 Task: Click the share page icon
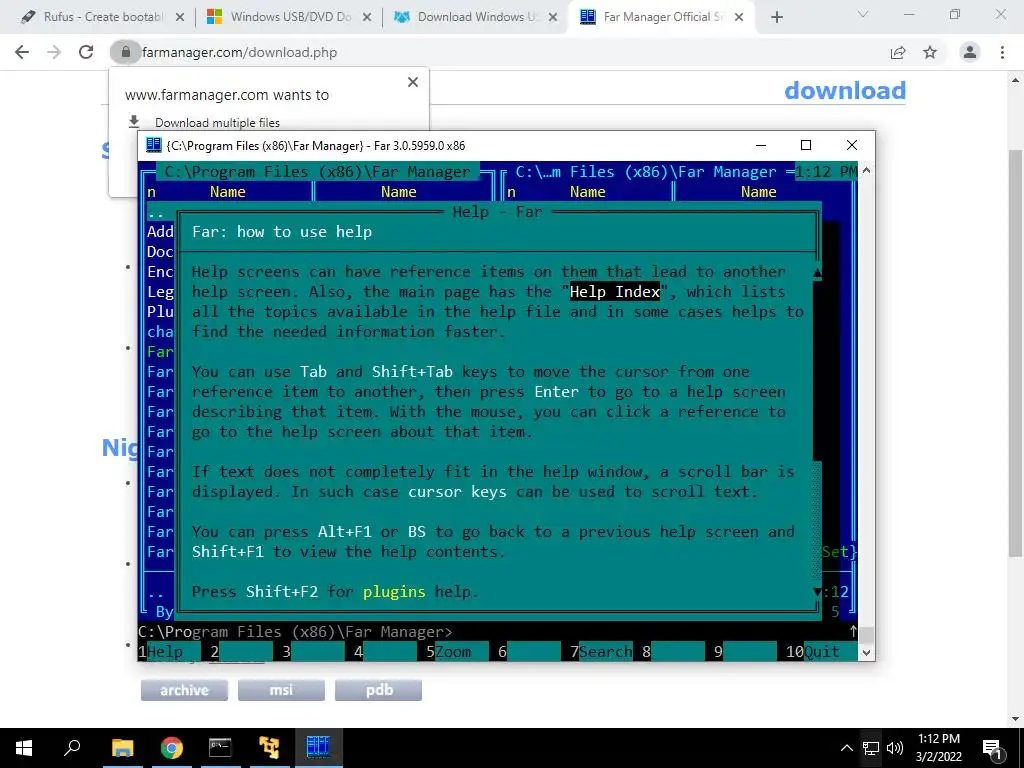click(898, 52)
